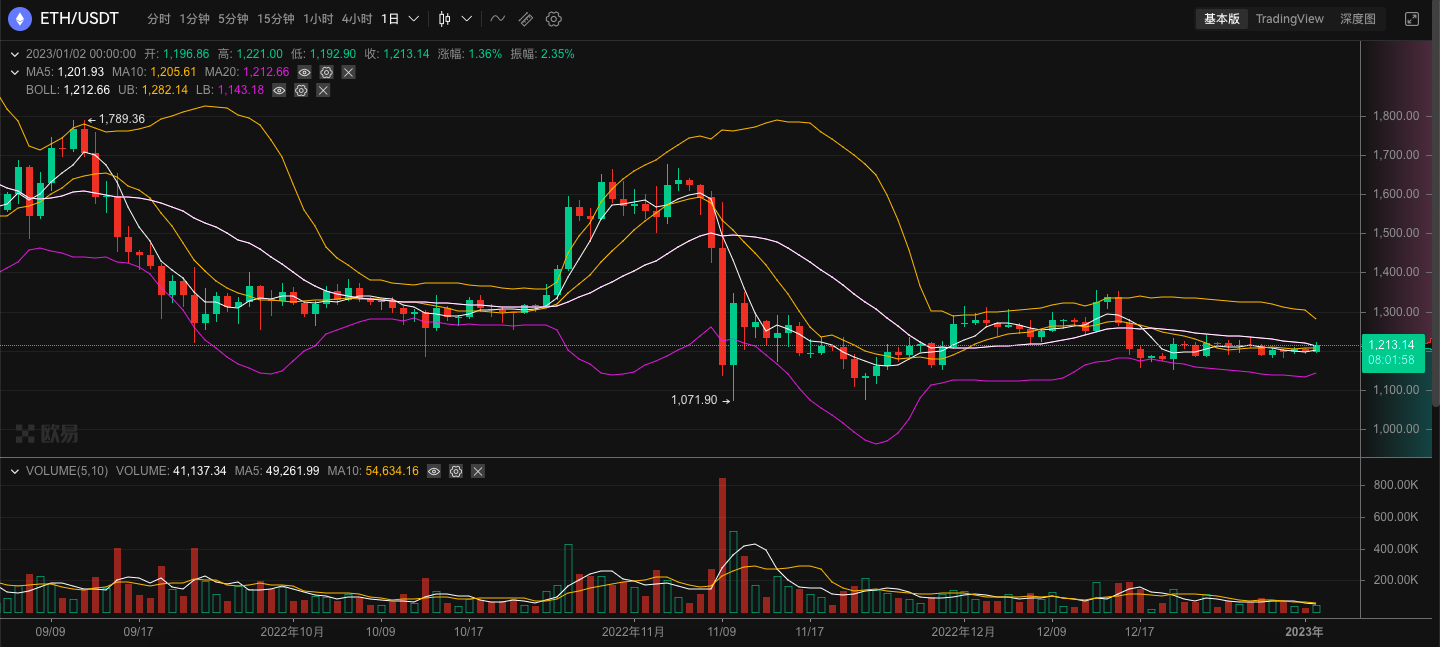Open the chart settings gear icon
The image size is (1440, 647).
[x=553, y=18]
